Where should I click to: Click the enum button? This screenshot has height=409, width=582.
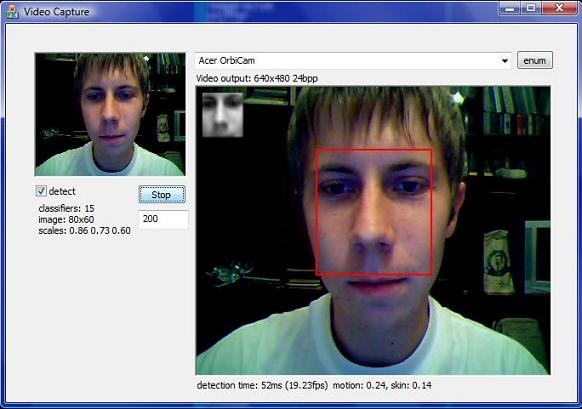pos(534,60)
